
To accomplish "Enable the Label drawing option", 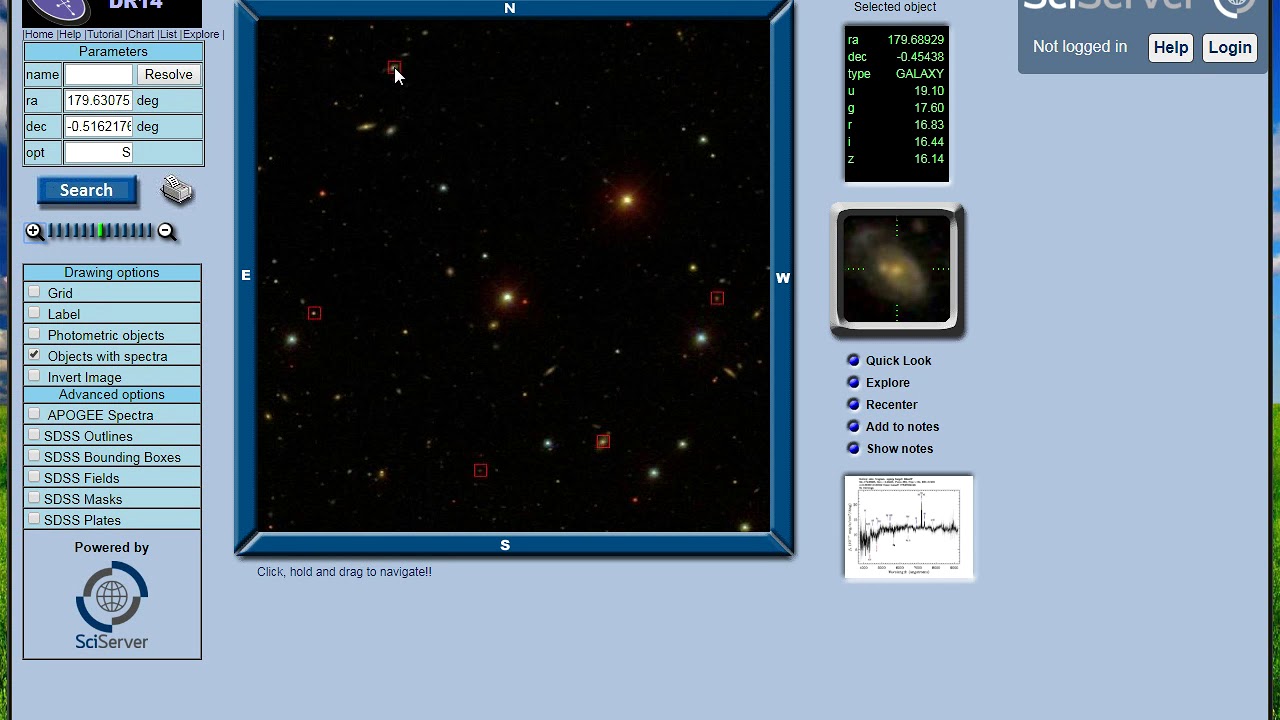I will [35, 313].
